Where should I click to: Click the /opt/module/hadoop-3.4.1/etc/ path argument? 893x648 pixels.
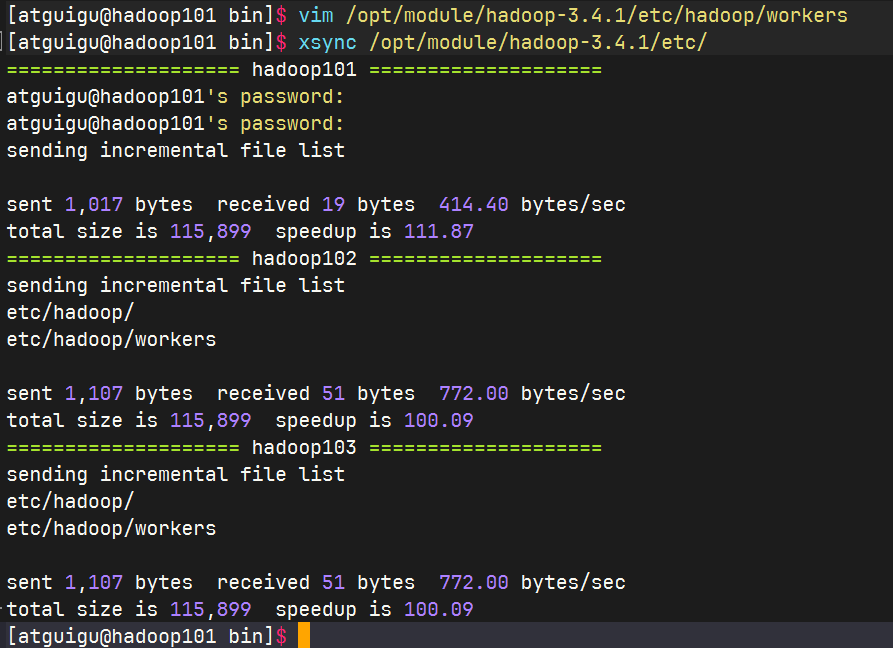(540, 42)
